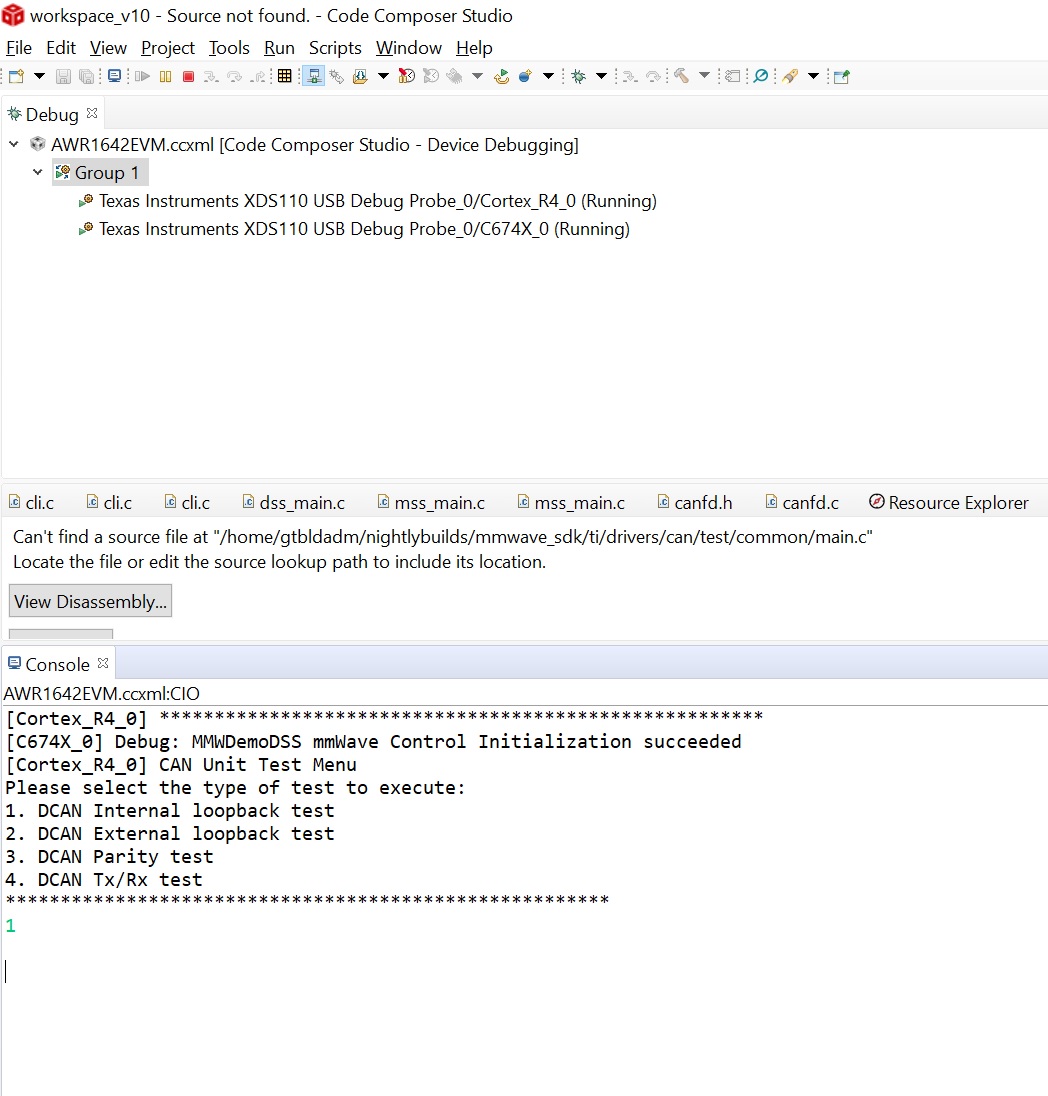Open the Edit menu
This screenshot has width=1048, height=1096.
(x=61, y=48)
